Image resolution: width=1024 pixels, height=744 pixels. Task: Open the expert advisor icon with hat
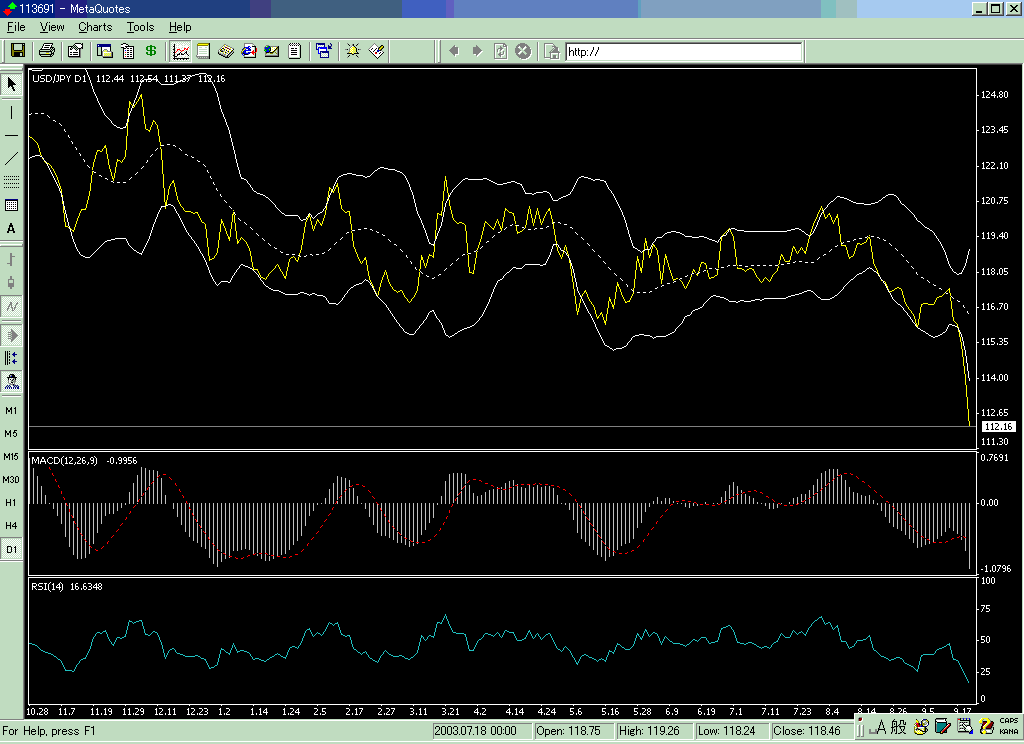[12, 380]
